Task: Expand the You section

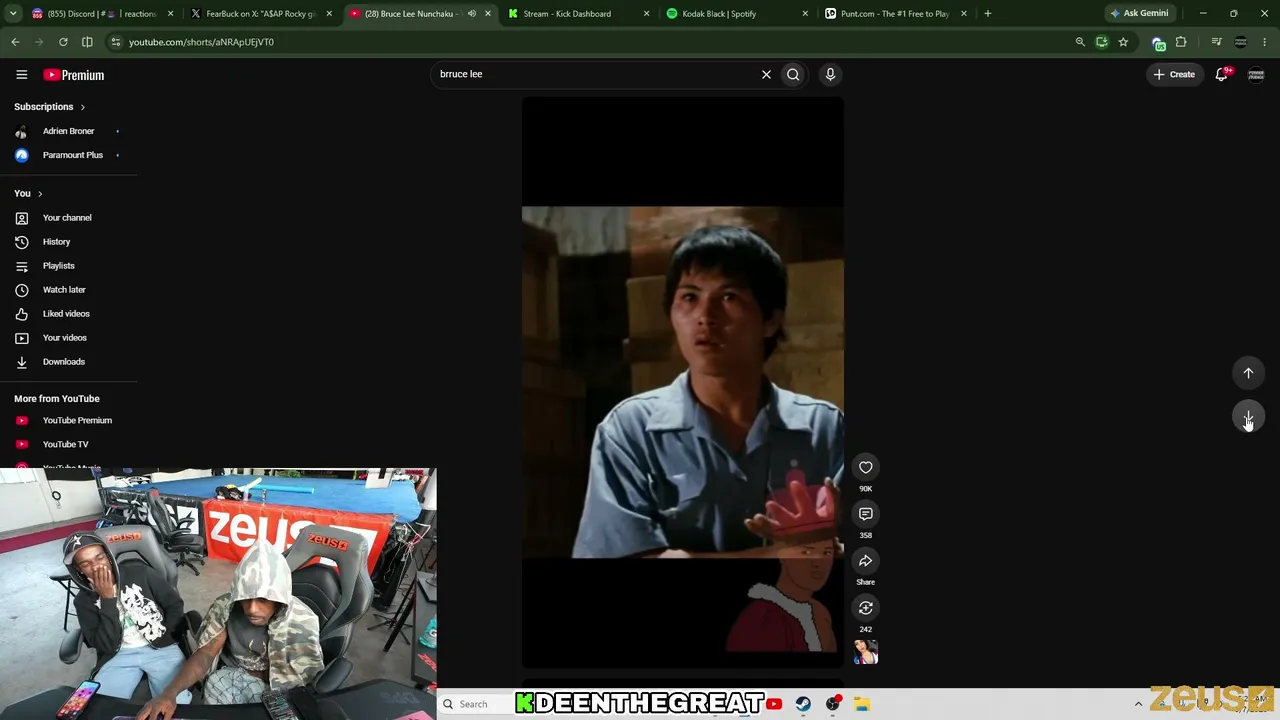Action: click(x=28, y=193)
